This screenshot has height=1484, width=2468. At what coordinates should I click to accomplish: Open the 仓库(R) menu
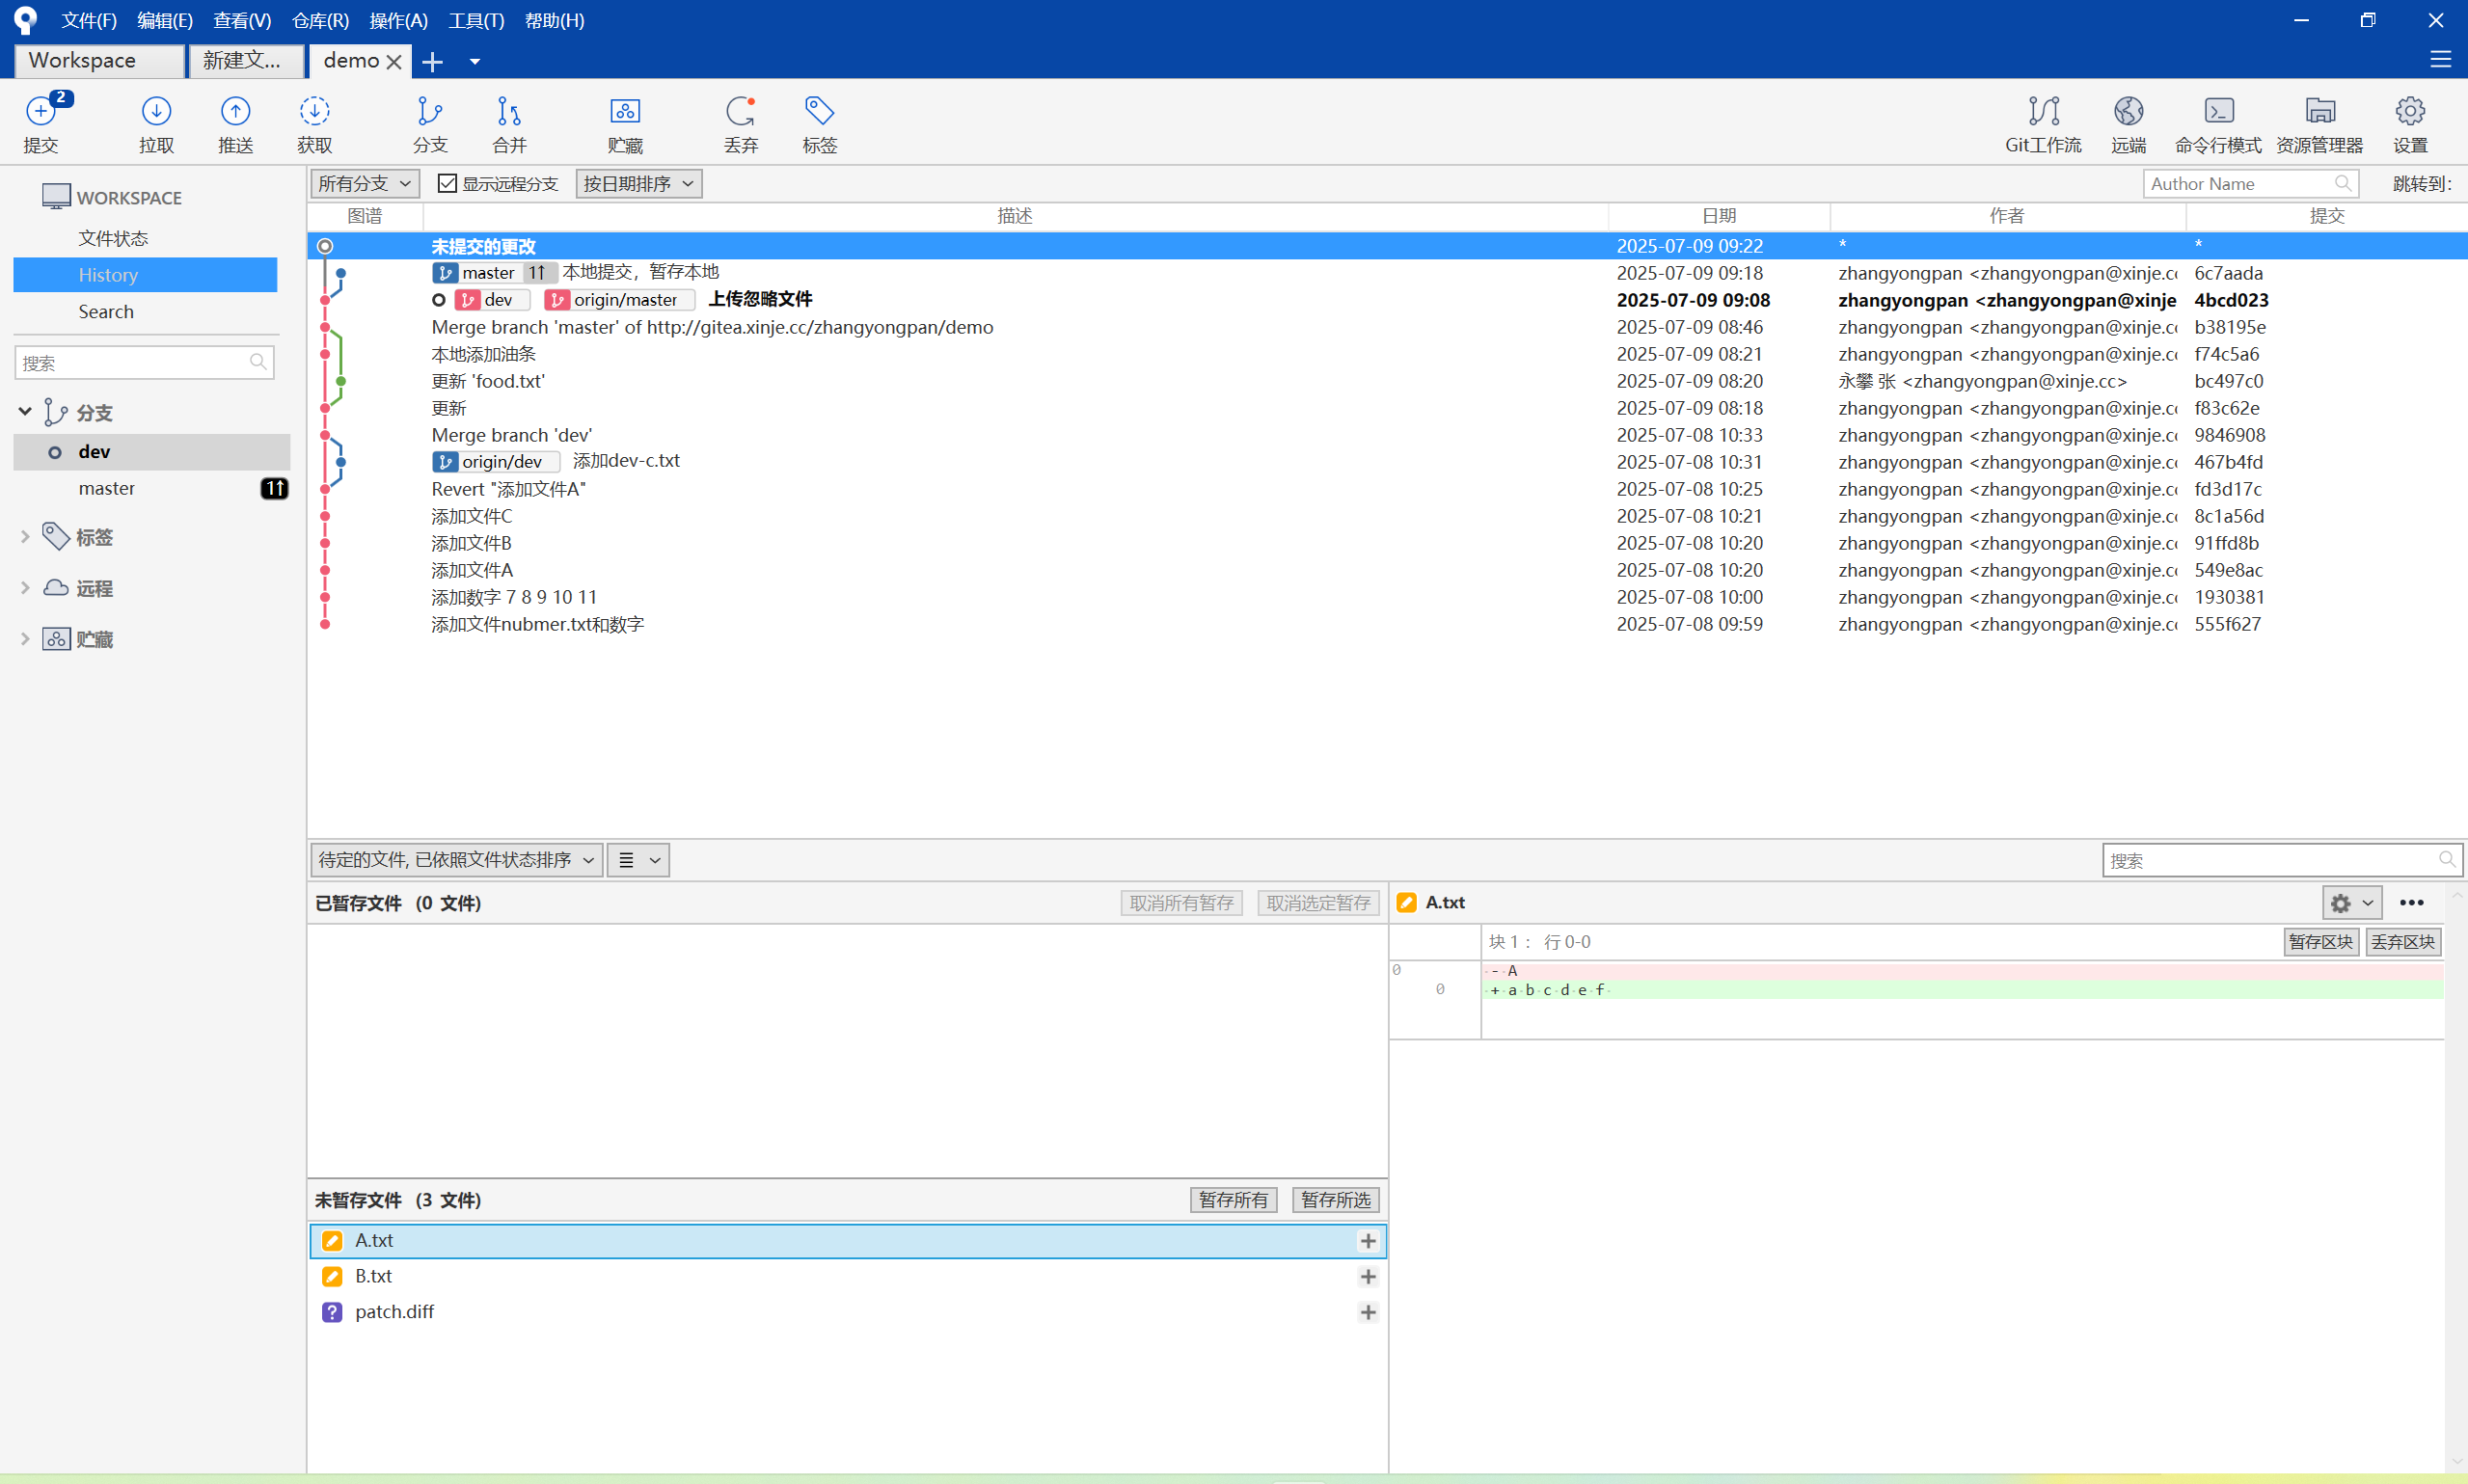click(320, 21)
